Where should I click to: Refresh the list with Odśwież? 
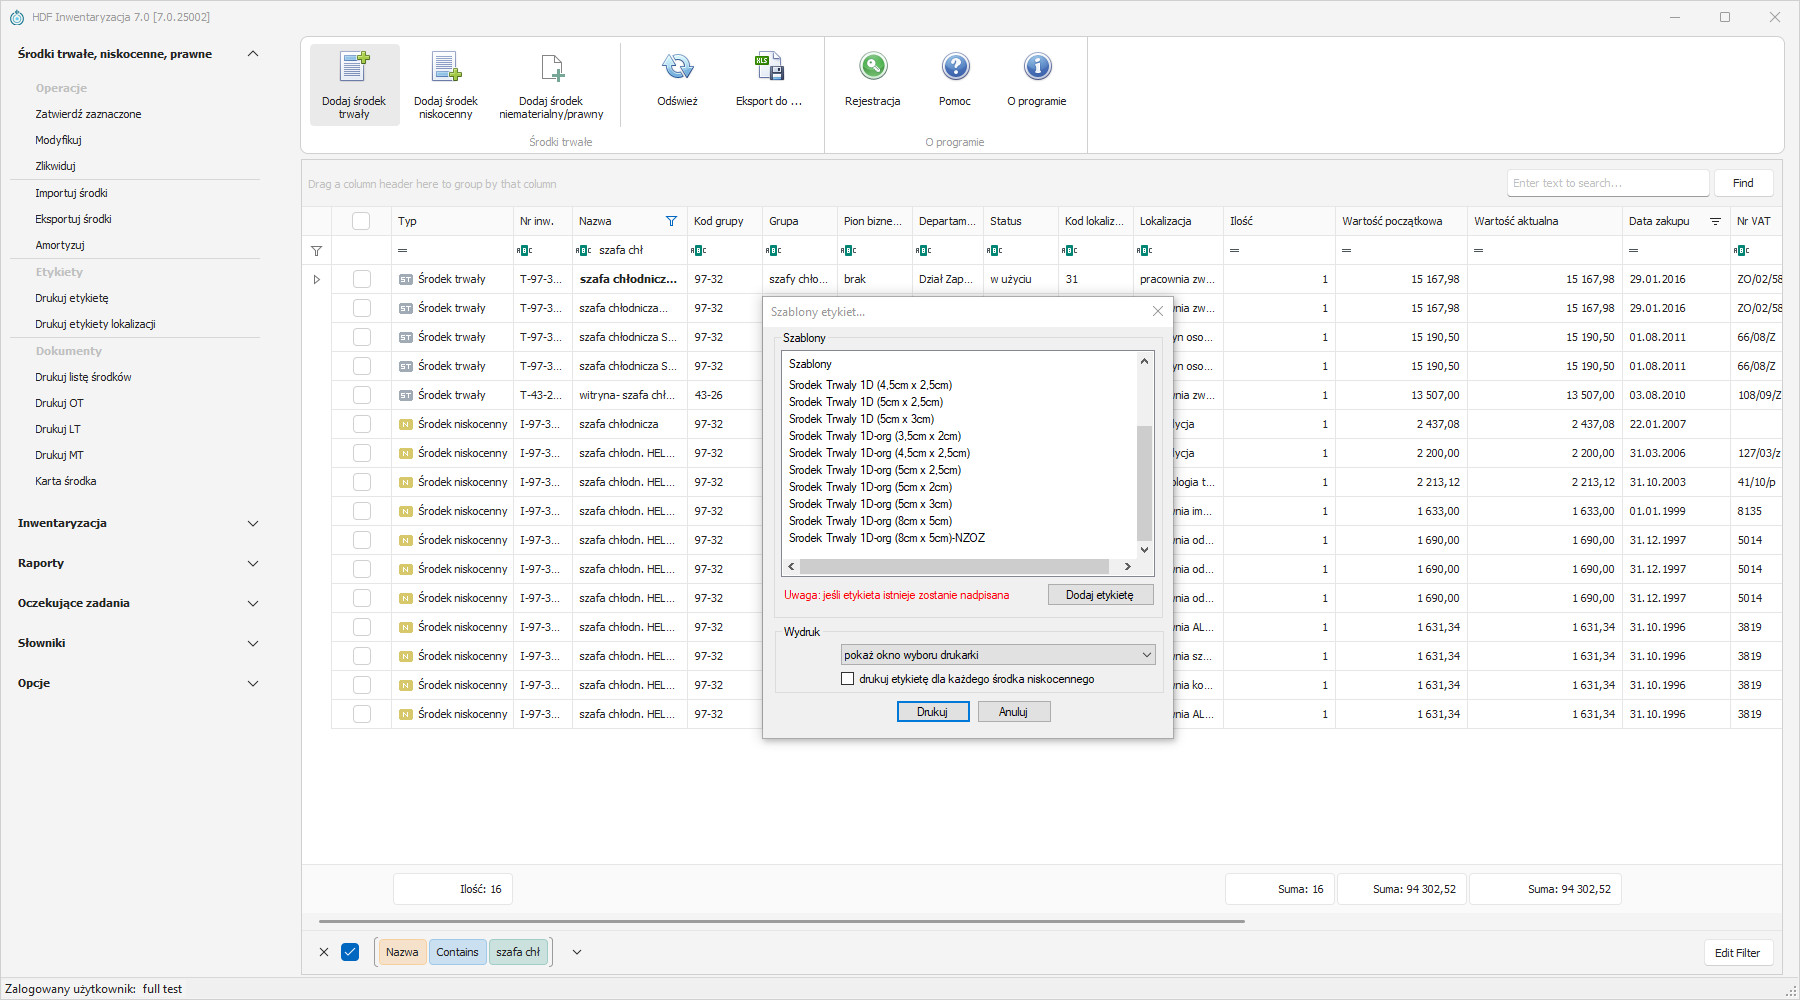pyautogui.click(x=677, y=68)
